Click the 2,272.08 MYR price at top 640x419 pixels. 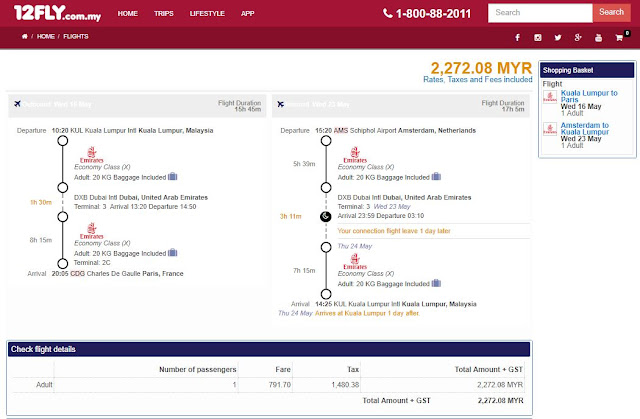(481, 68)
